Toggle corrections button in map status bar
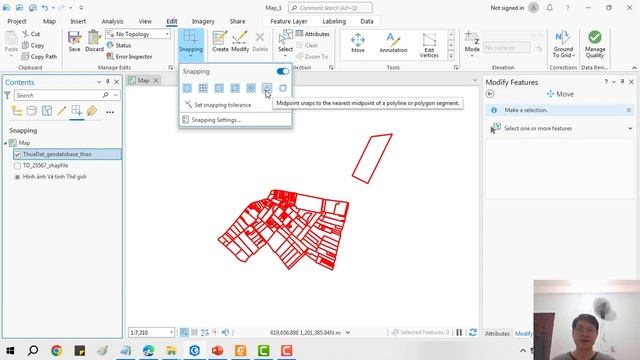The height and width of the screenshot is (360, 640). click(x=225, y=333)
